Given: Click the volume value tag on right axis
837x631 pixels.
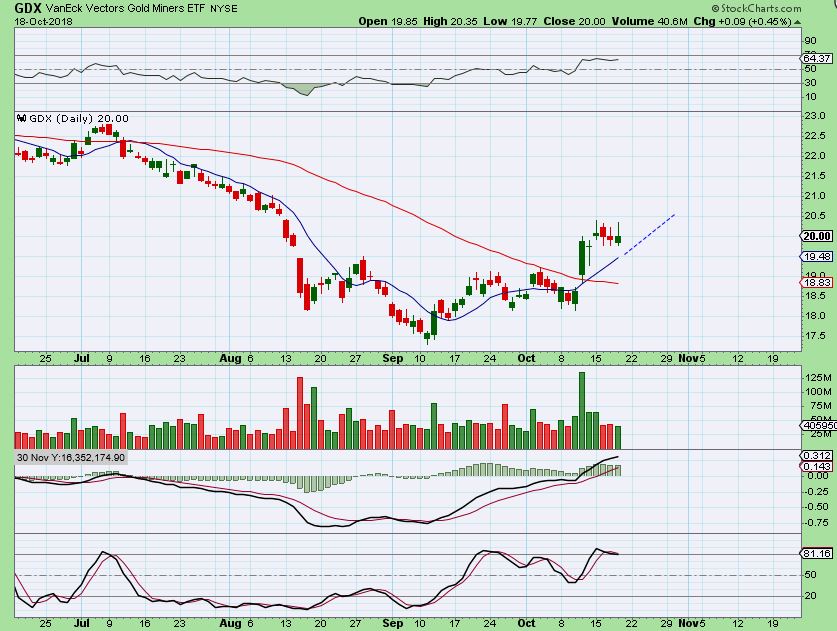Looking at the screenshot, I should (818, 424).
